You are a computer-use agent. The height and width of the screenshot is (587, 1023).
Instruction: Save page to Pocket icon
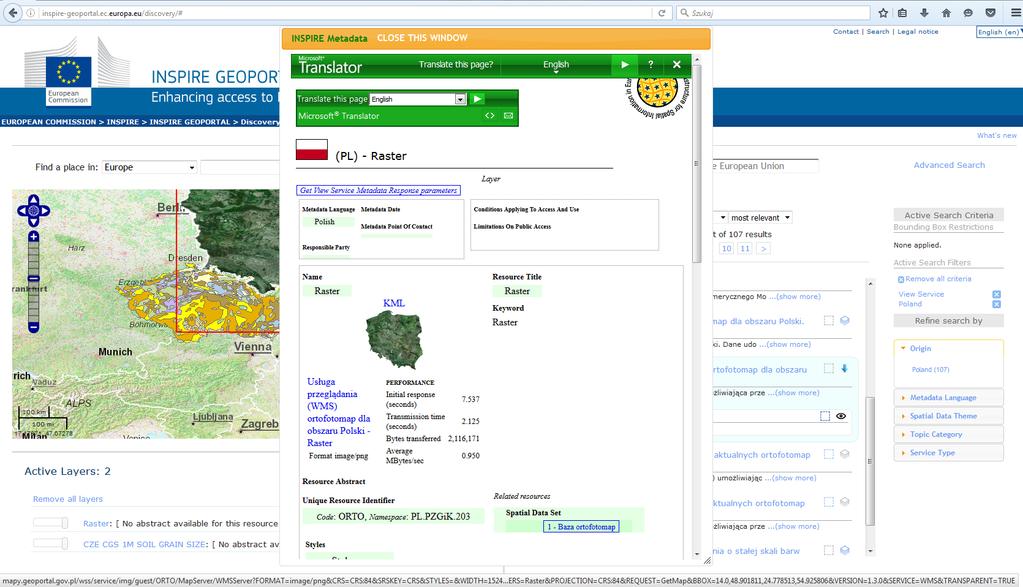[990, 12]
